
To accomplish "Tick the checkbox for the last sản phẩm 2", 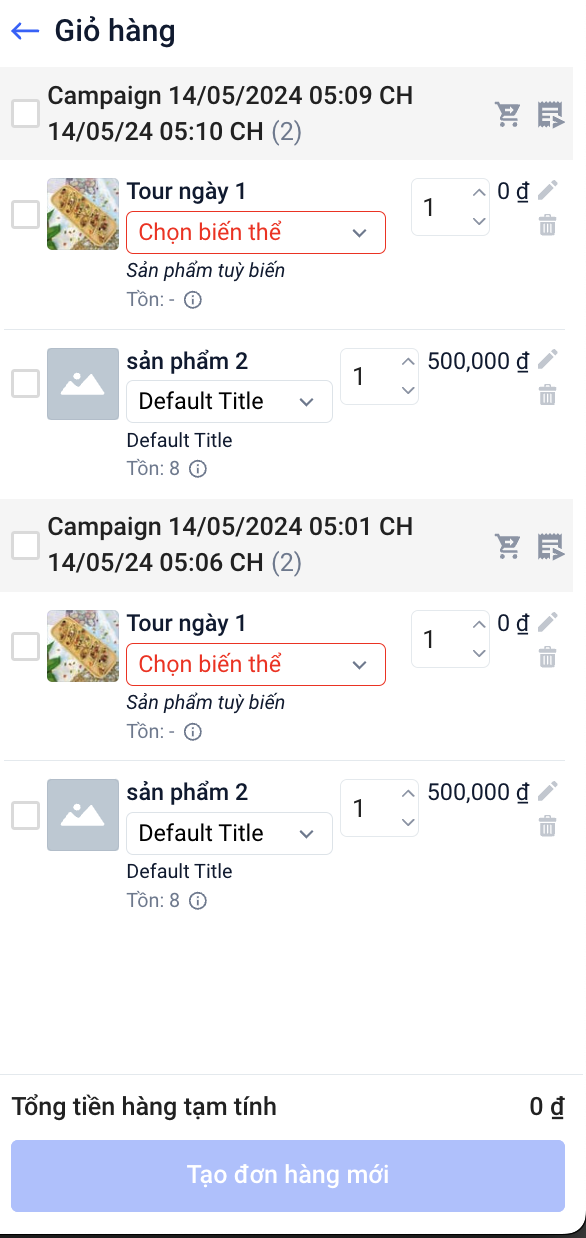I will pyautogui.click(x=25, y=815).
